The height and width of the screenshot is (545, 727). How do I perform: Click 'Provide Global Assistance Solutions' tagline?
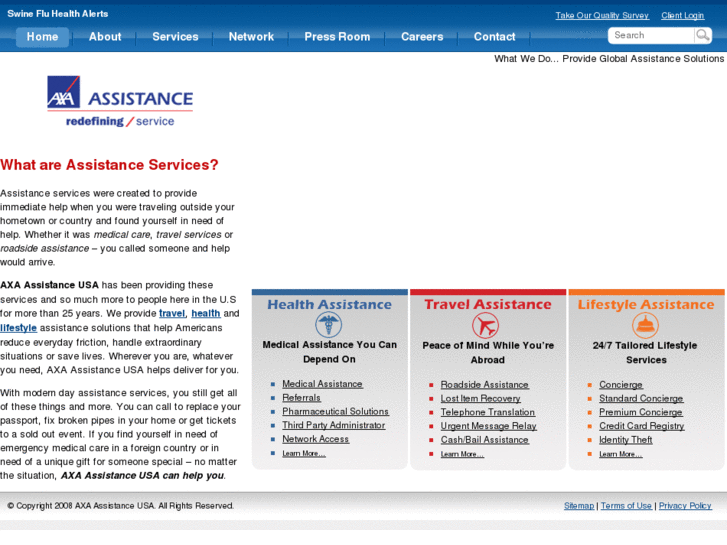pos(643,59)
